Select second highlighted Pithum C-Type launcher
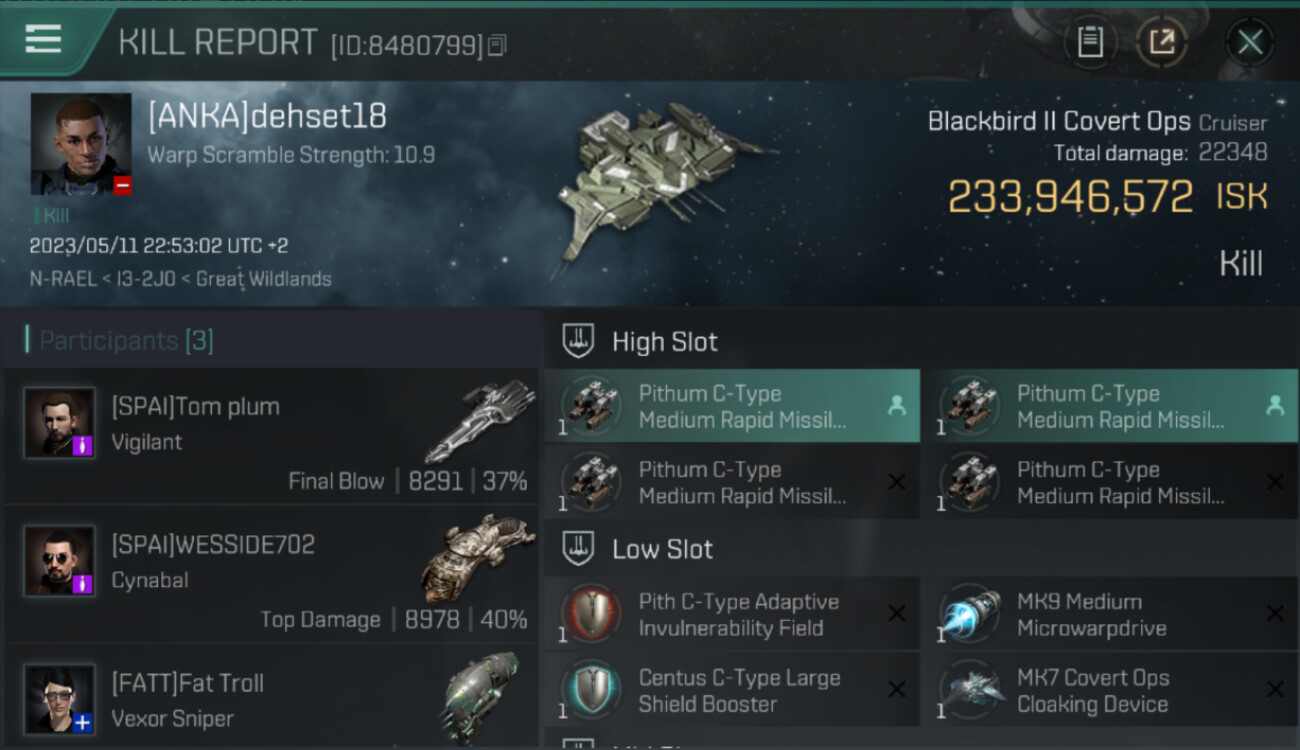 [x=1110, y=406]
